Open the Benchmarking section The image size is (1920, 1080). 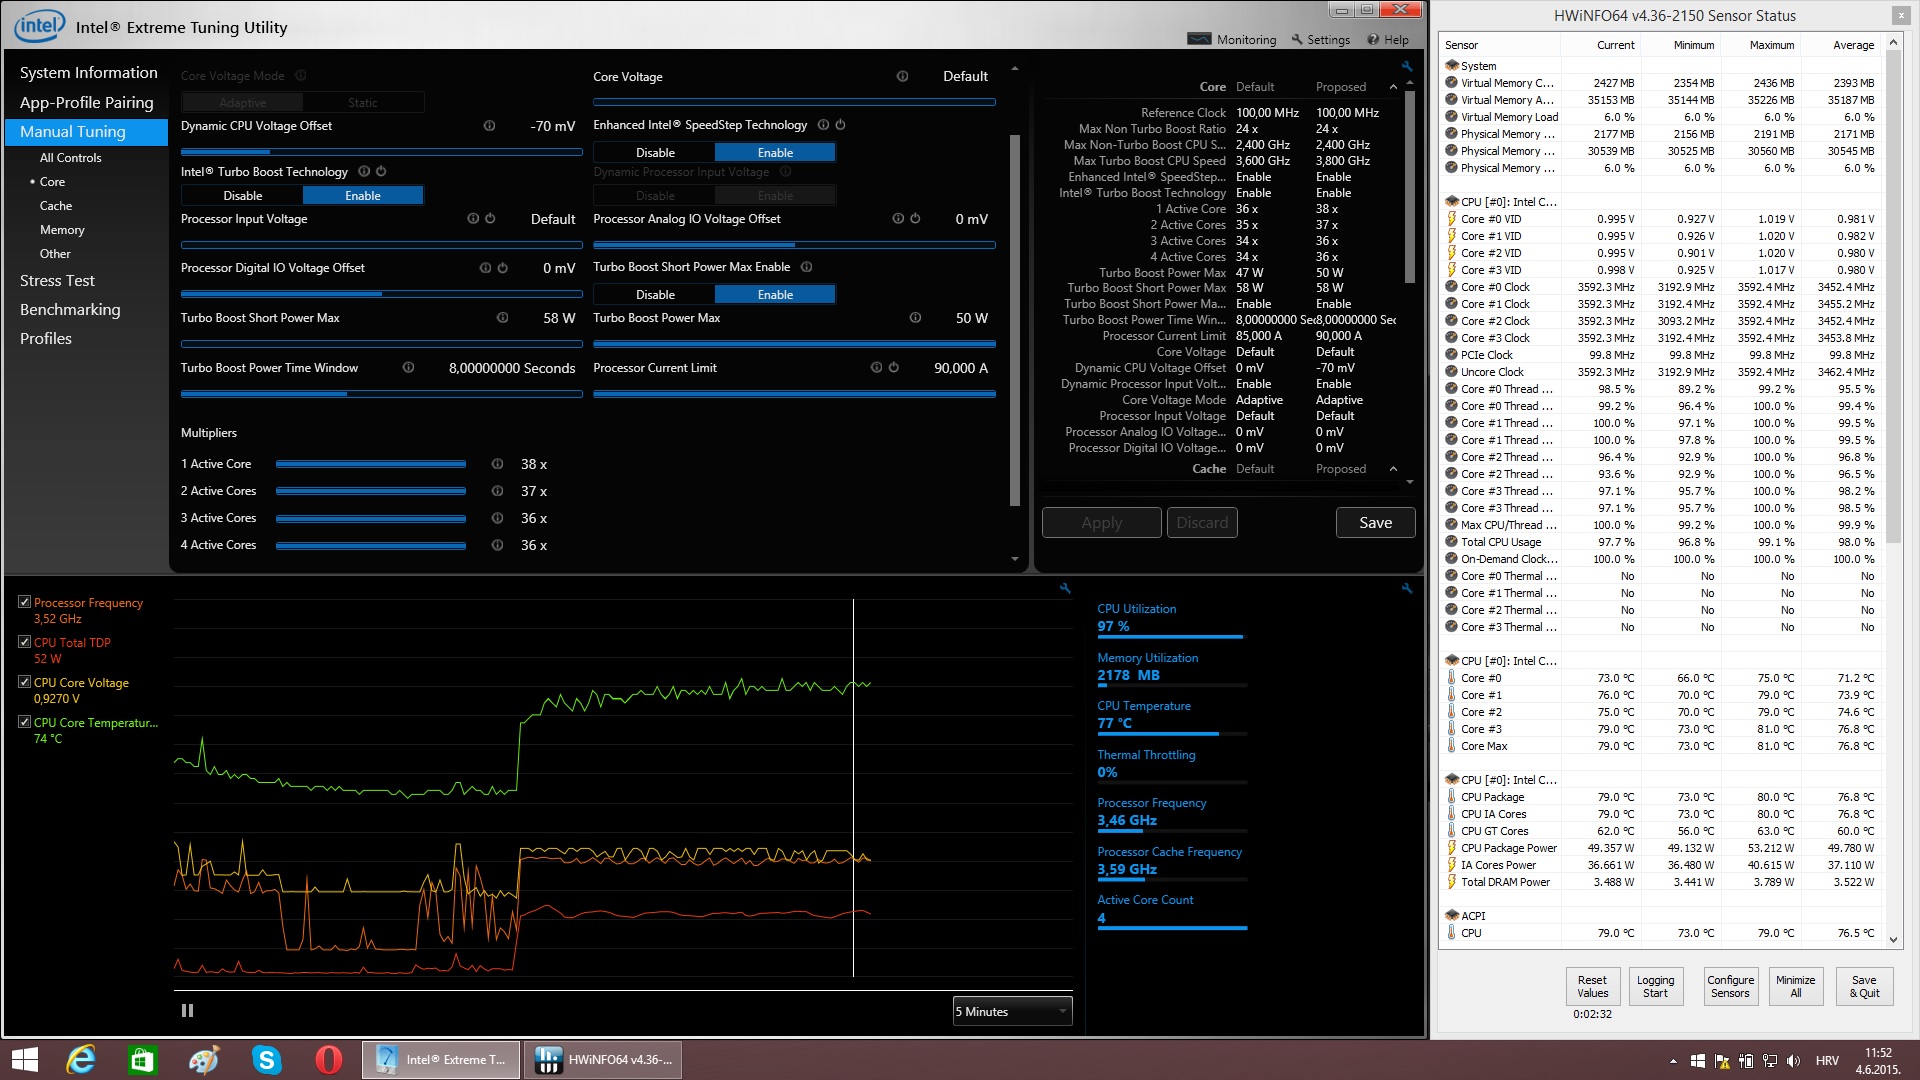[x=70, y=310]
